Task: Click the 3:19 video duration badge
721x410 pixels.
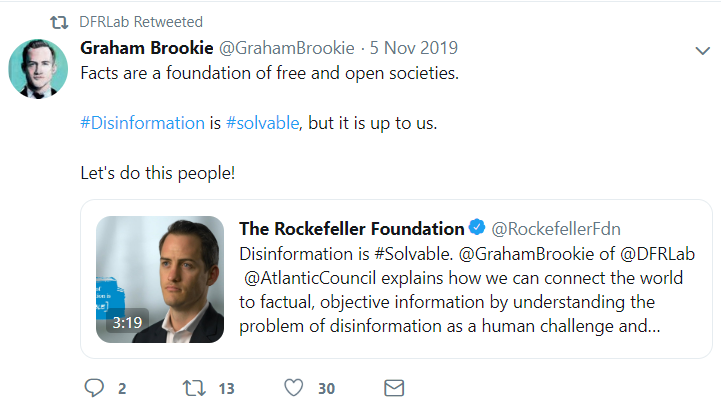Action: click(x=127, y=323)
